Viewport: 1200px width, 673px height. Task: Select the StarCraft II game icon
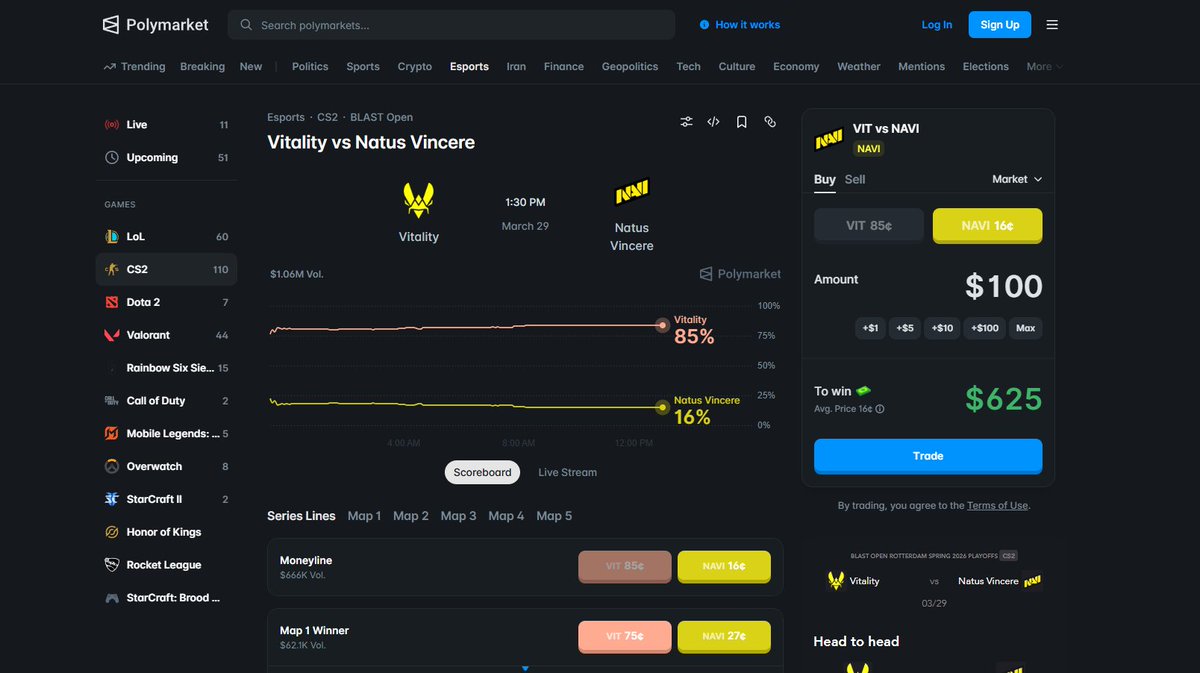click(112, 499)
